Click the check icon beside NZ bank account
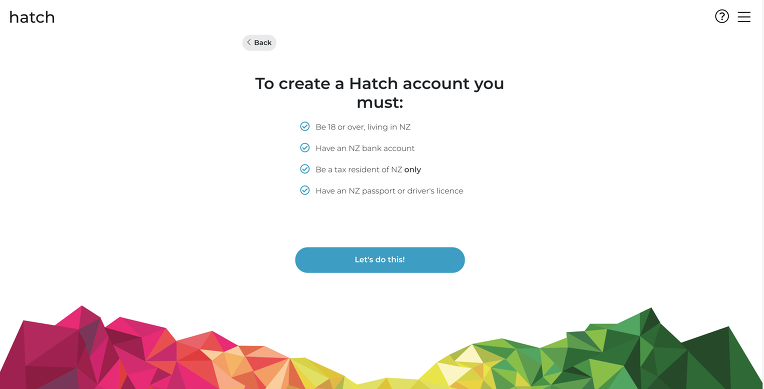The width and height of the screenshot is (764, 389). (305, 148)
